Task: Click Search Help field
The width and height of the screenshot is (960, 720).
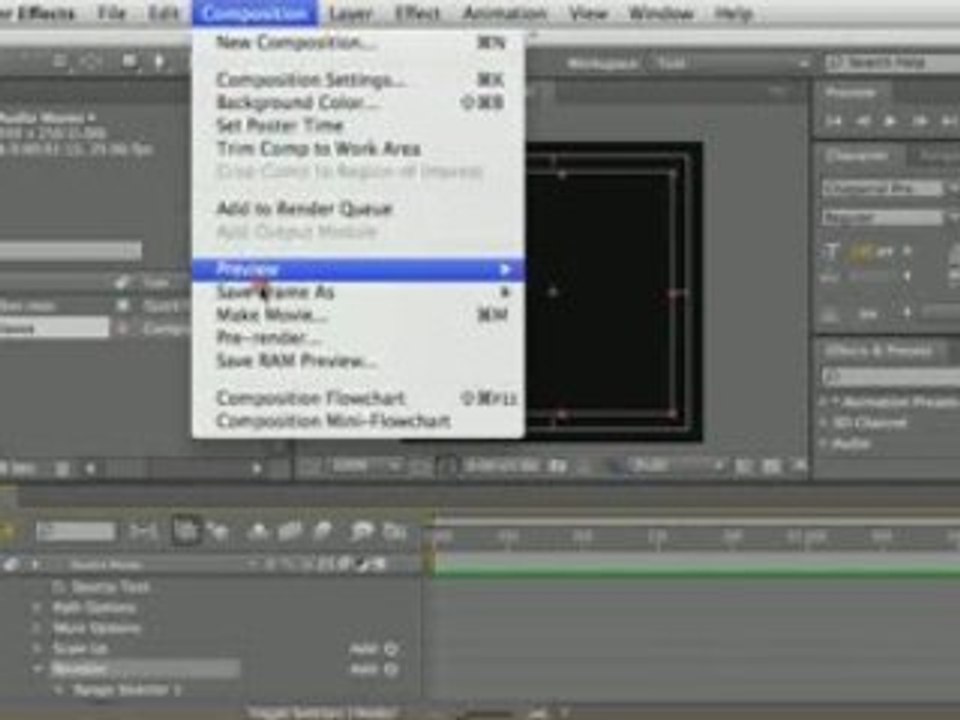Action: click(893, 62)
